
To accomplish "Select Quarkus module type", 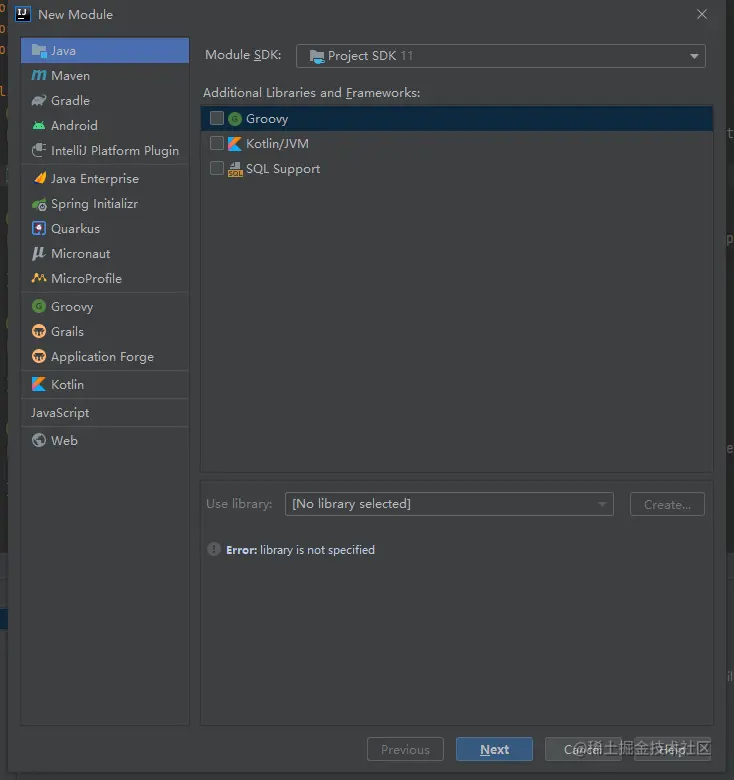I will (105, 229).
